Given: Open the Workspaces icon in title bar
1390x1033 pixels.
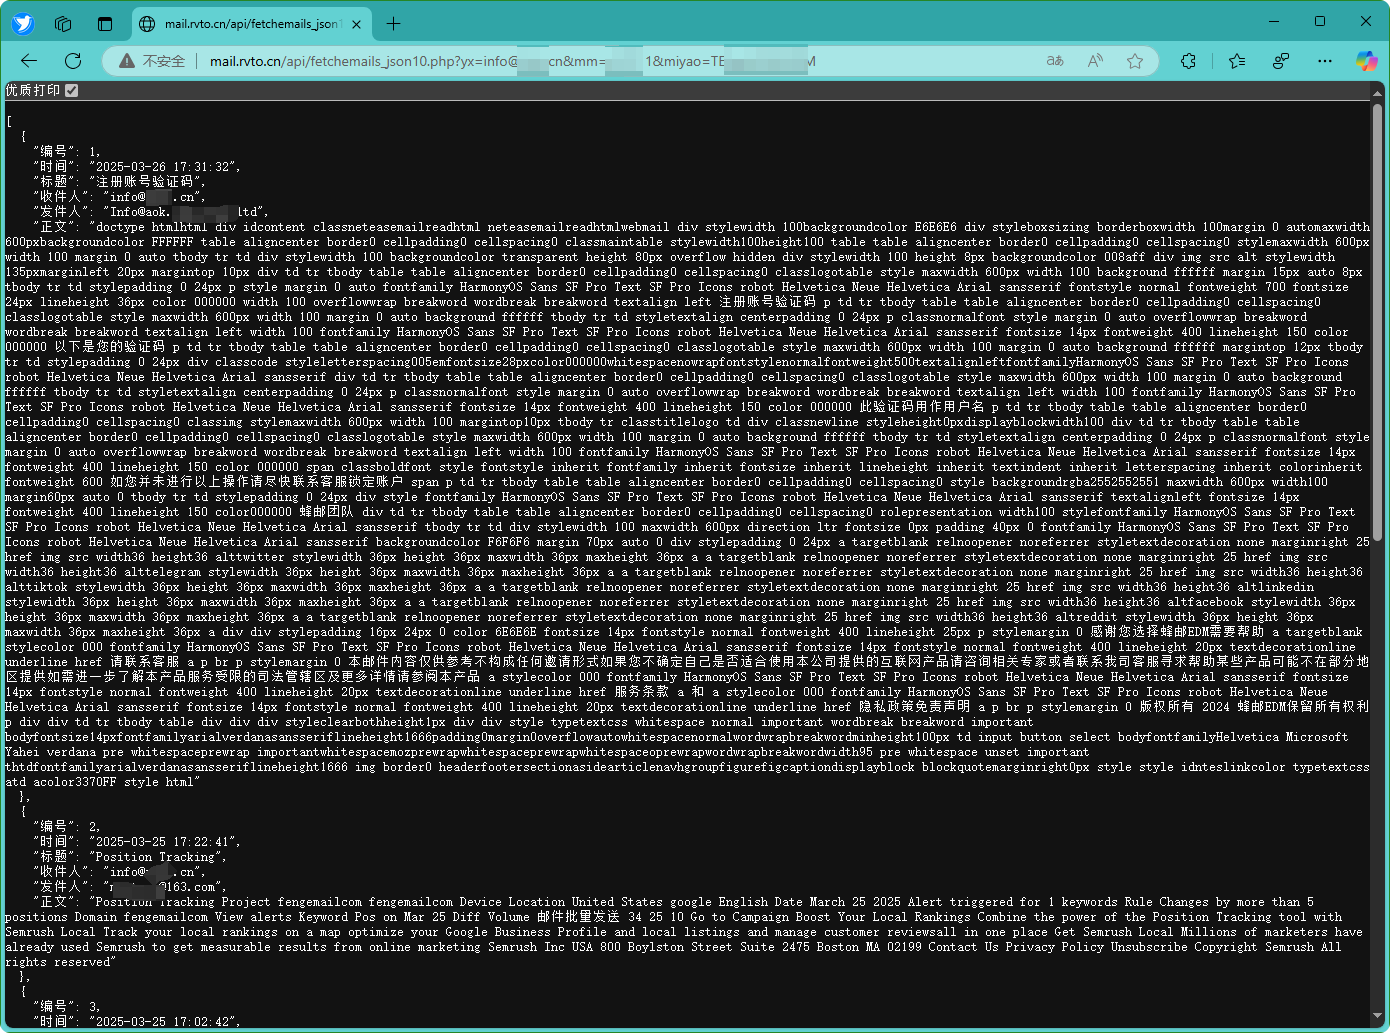Looking at the screenshot, I should point(63,23).
